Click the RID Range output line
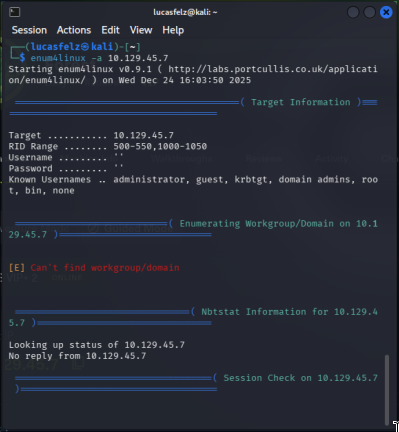 click(108, 146)
